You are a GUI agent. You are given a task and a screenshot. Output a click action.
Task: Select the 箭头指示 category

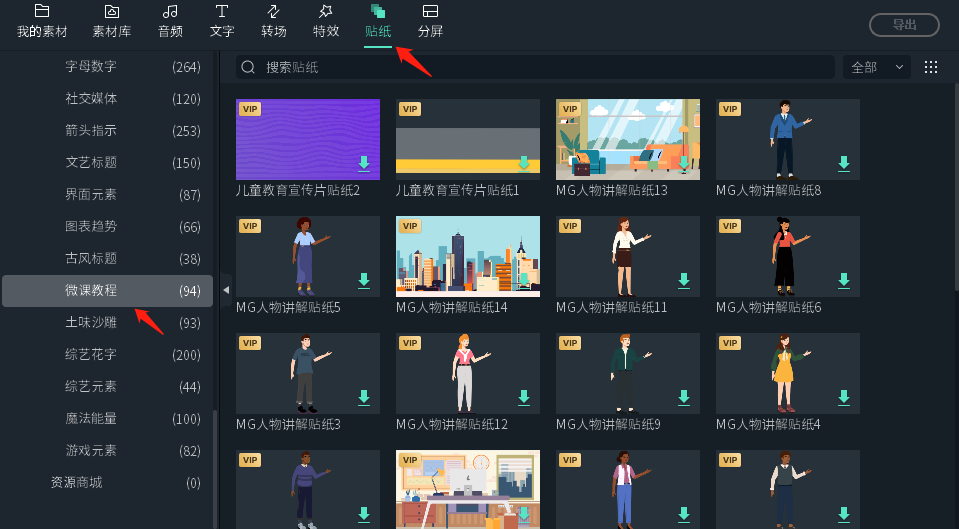91,131
